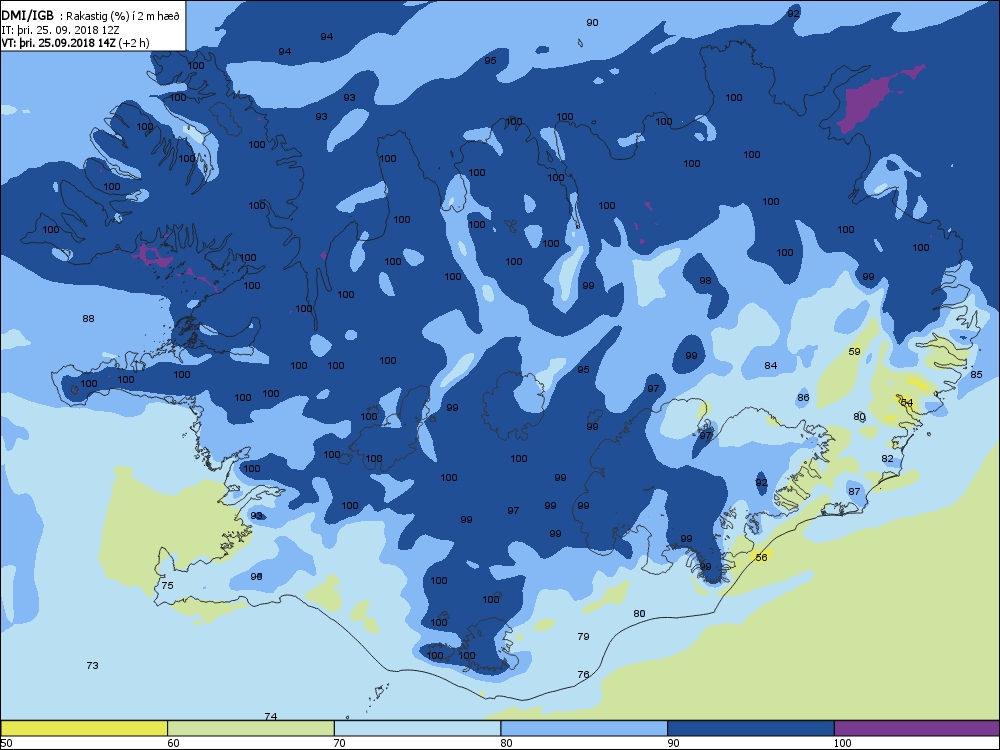Click the legend tick label 70
The image size is (1000, 750).
click(x=339, y=742)
